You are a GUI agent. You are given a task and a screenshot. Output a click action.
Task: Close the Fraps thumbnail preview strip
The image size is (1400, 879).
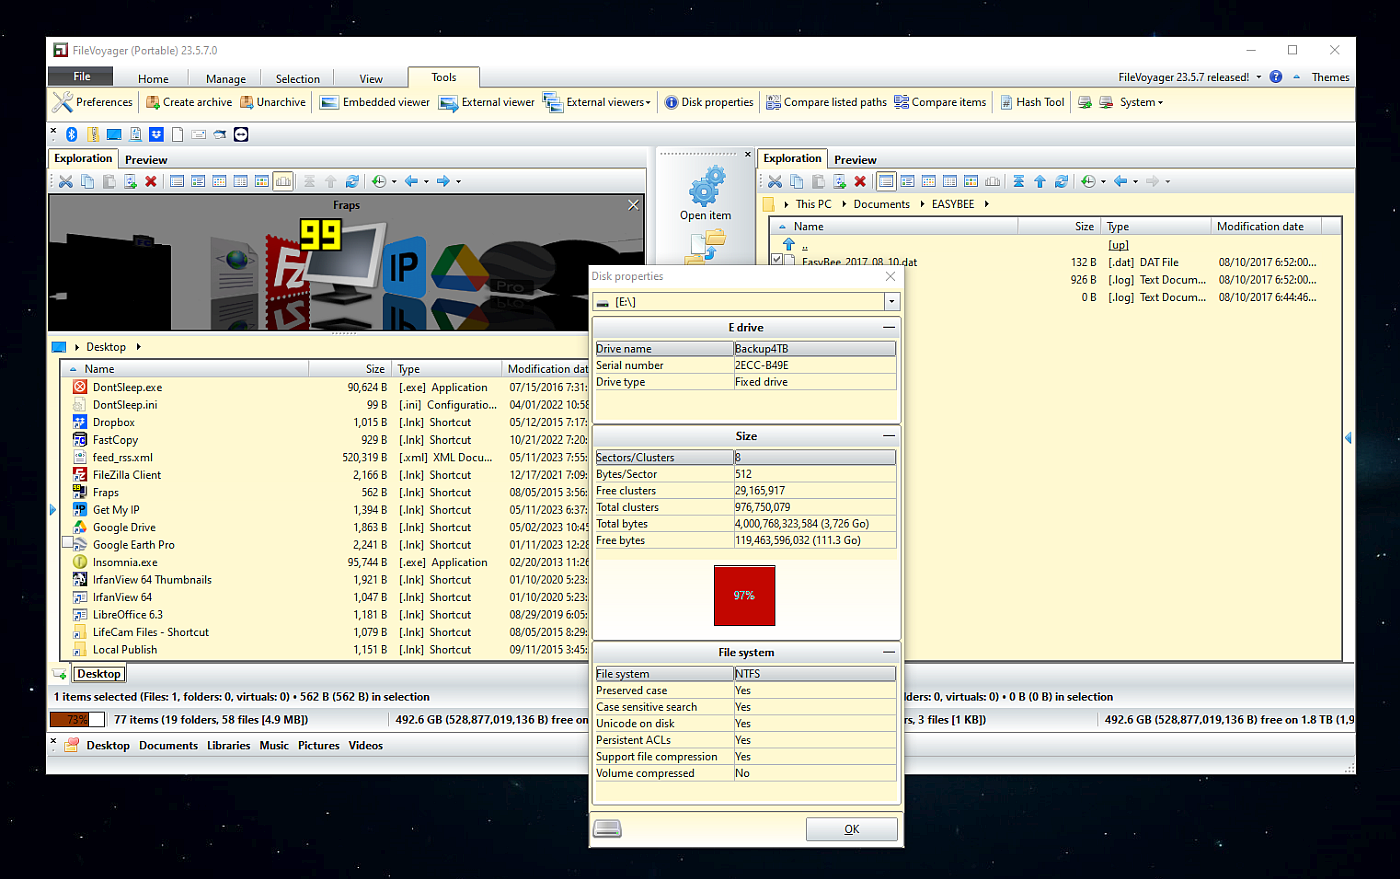pos(633,205)
